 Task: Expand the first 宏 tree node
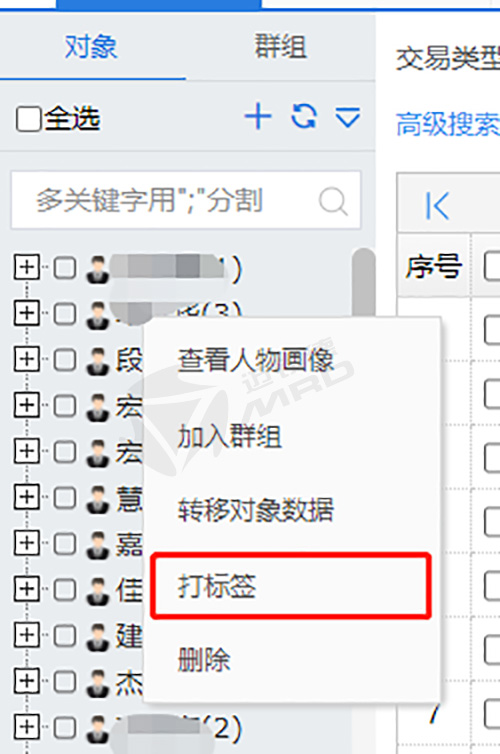(26, 405)
